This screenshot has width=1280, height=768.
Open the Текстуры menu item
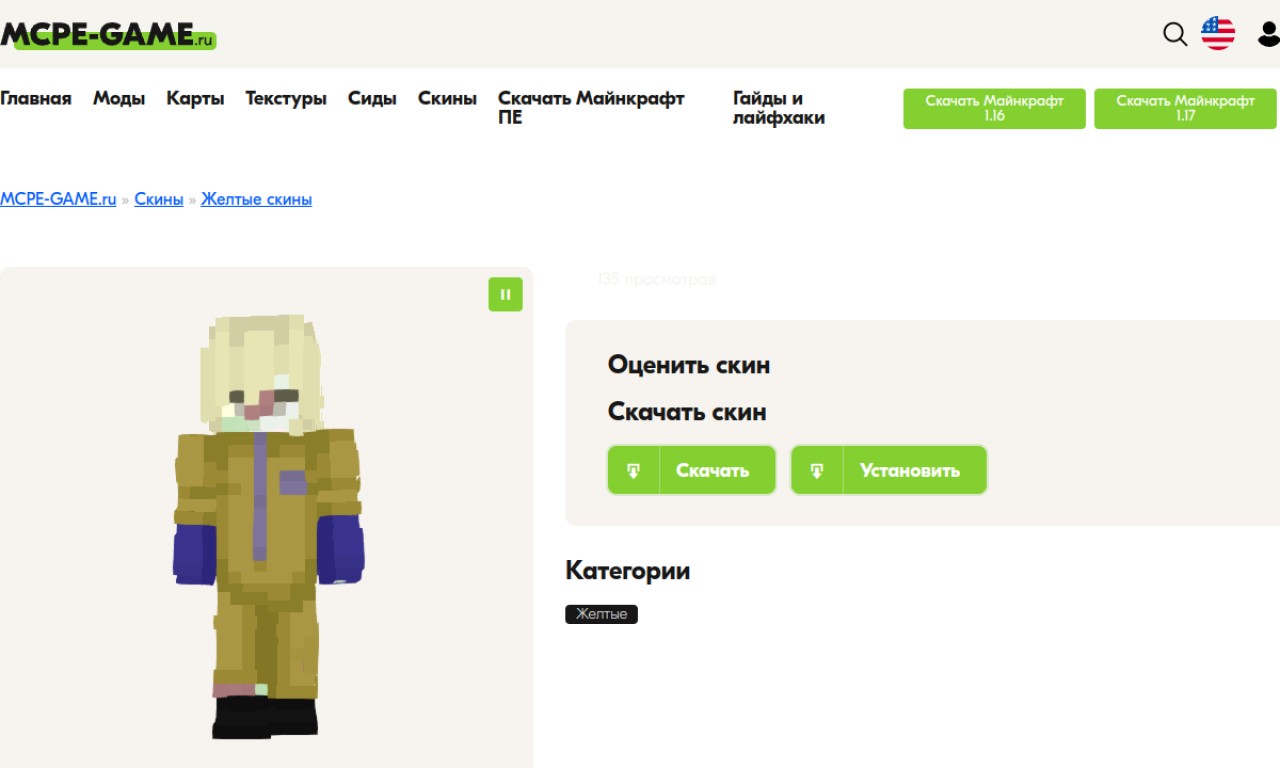[286, 98]
